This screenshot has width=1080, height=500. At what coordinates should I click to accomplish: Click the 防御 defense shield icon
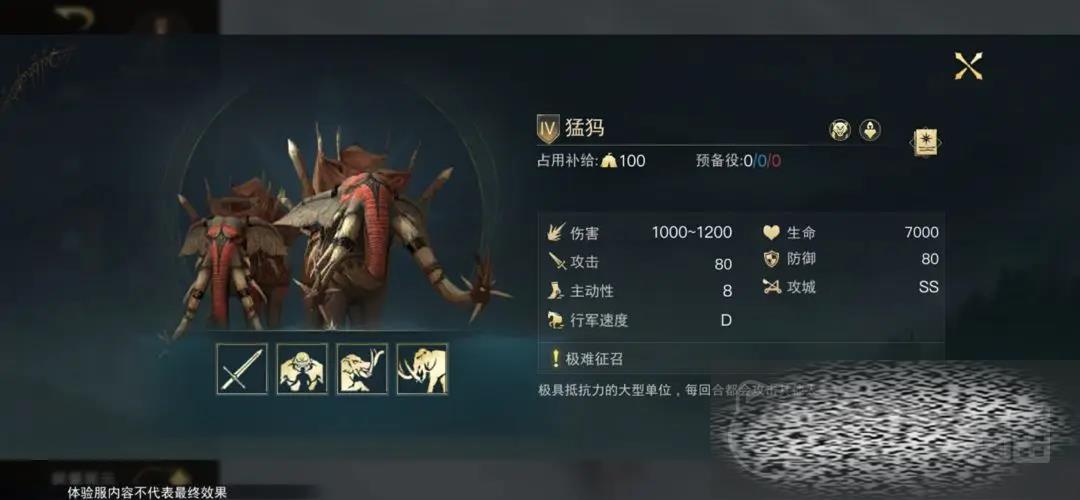pyautogui.click(x=771, y=259)
